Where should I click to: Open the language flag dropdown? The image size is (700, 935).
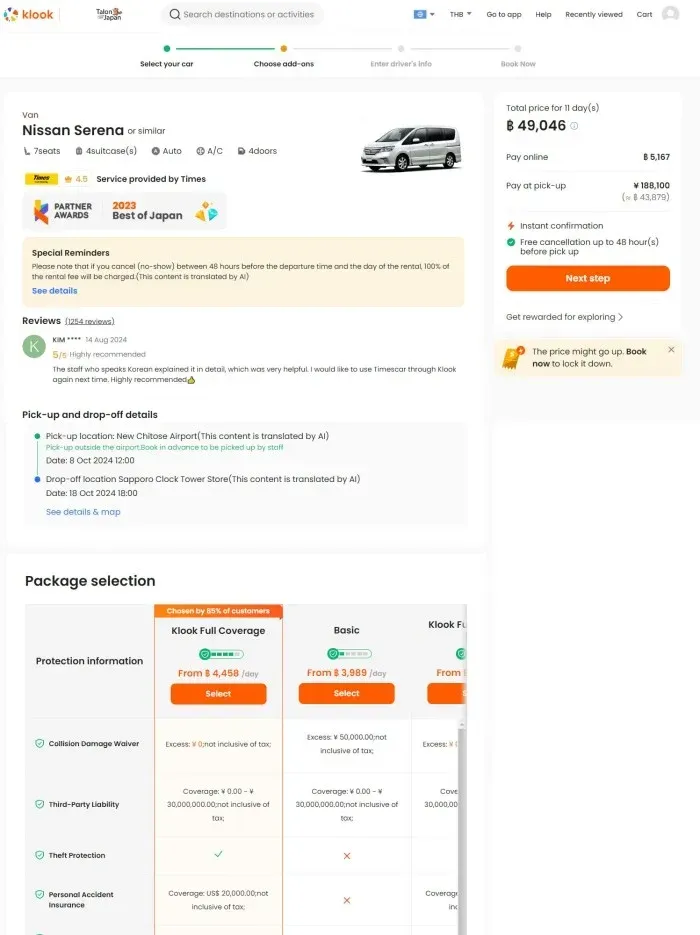coord(424,14)
